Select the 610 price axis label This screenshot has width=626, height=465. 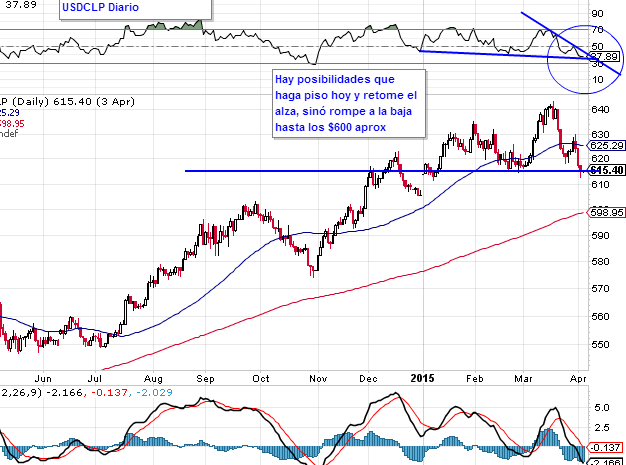(x=600, y=184)
